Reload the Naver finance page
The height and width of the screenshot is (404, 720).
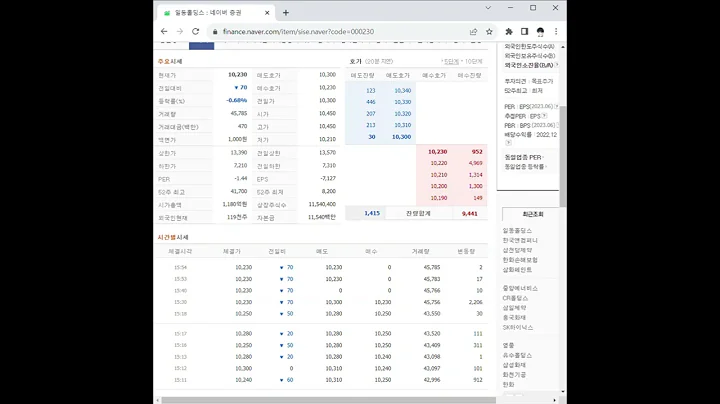(196, 31)
